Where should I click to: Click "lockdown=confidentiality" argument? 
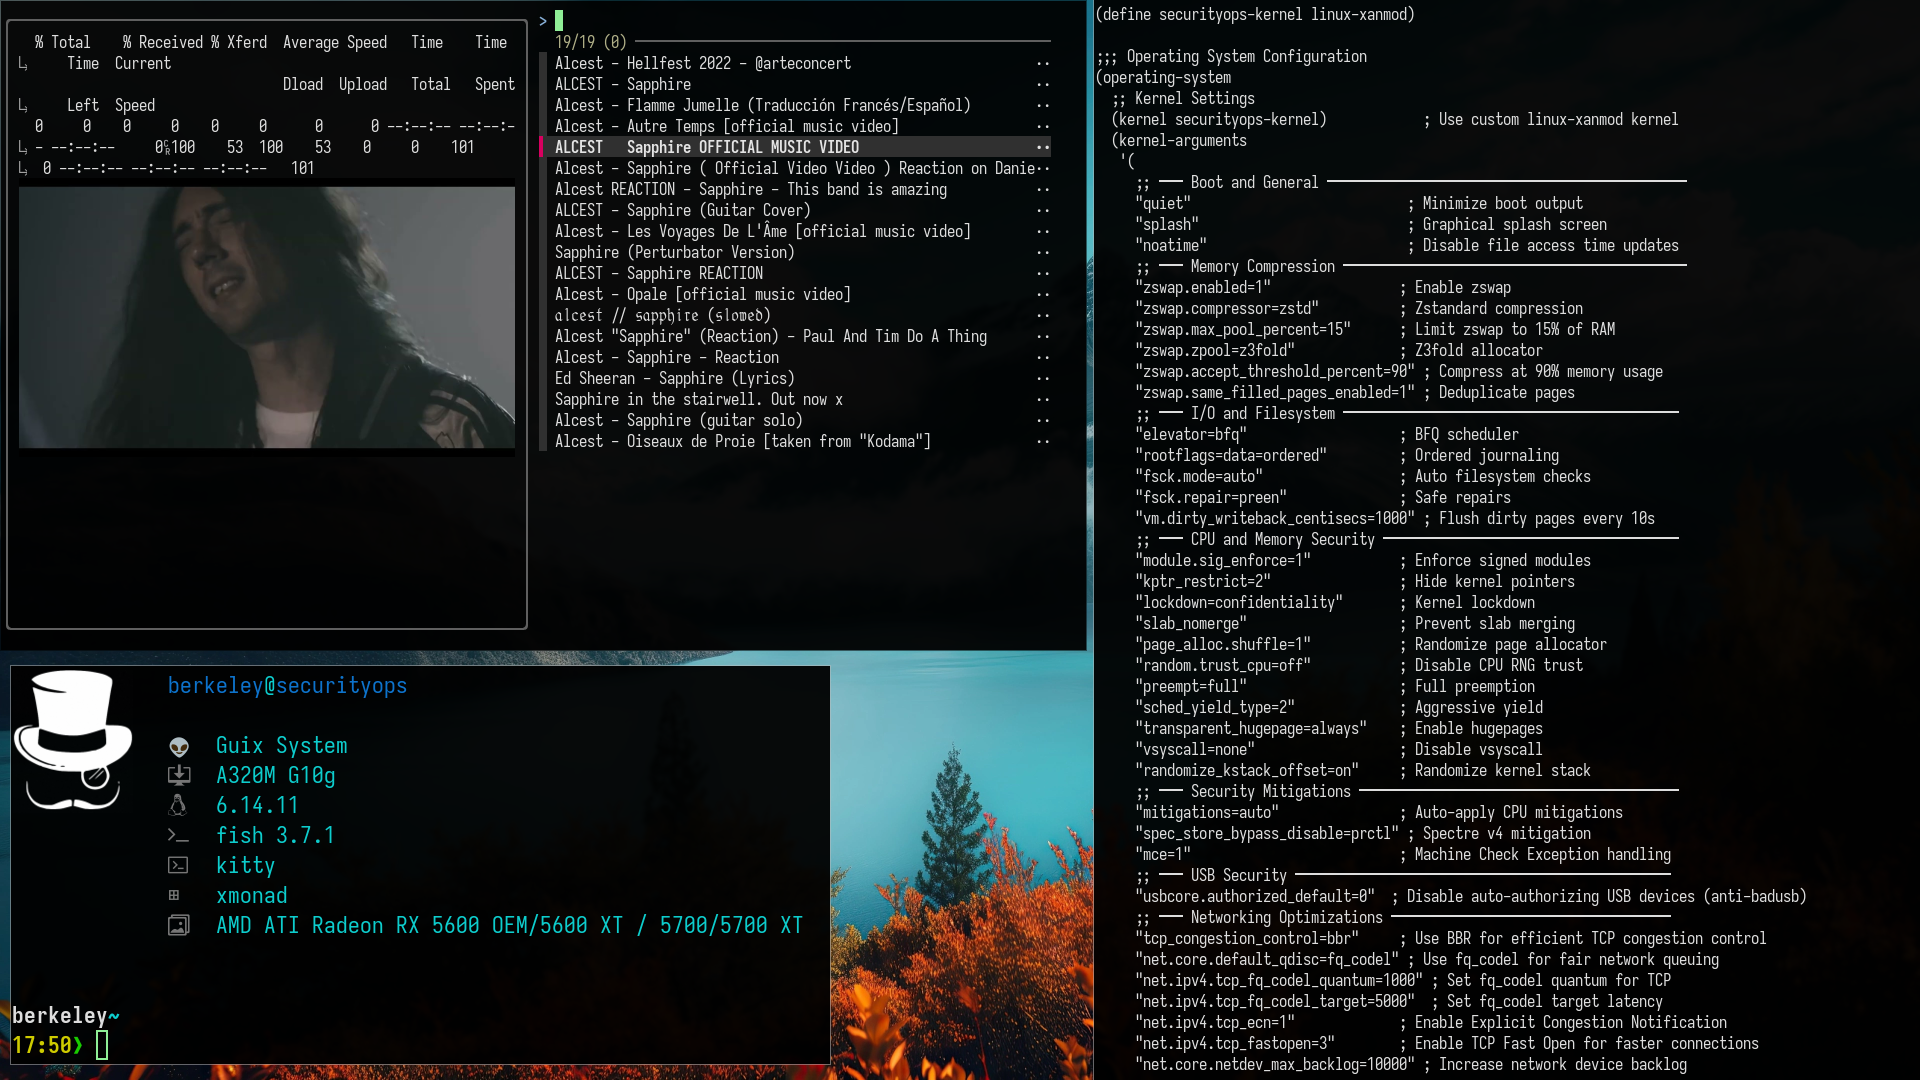pos(1239,602)
